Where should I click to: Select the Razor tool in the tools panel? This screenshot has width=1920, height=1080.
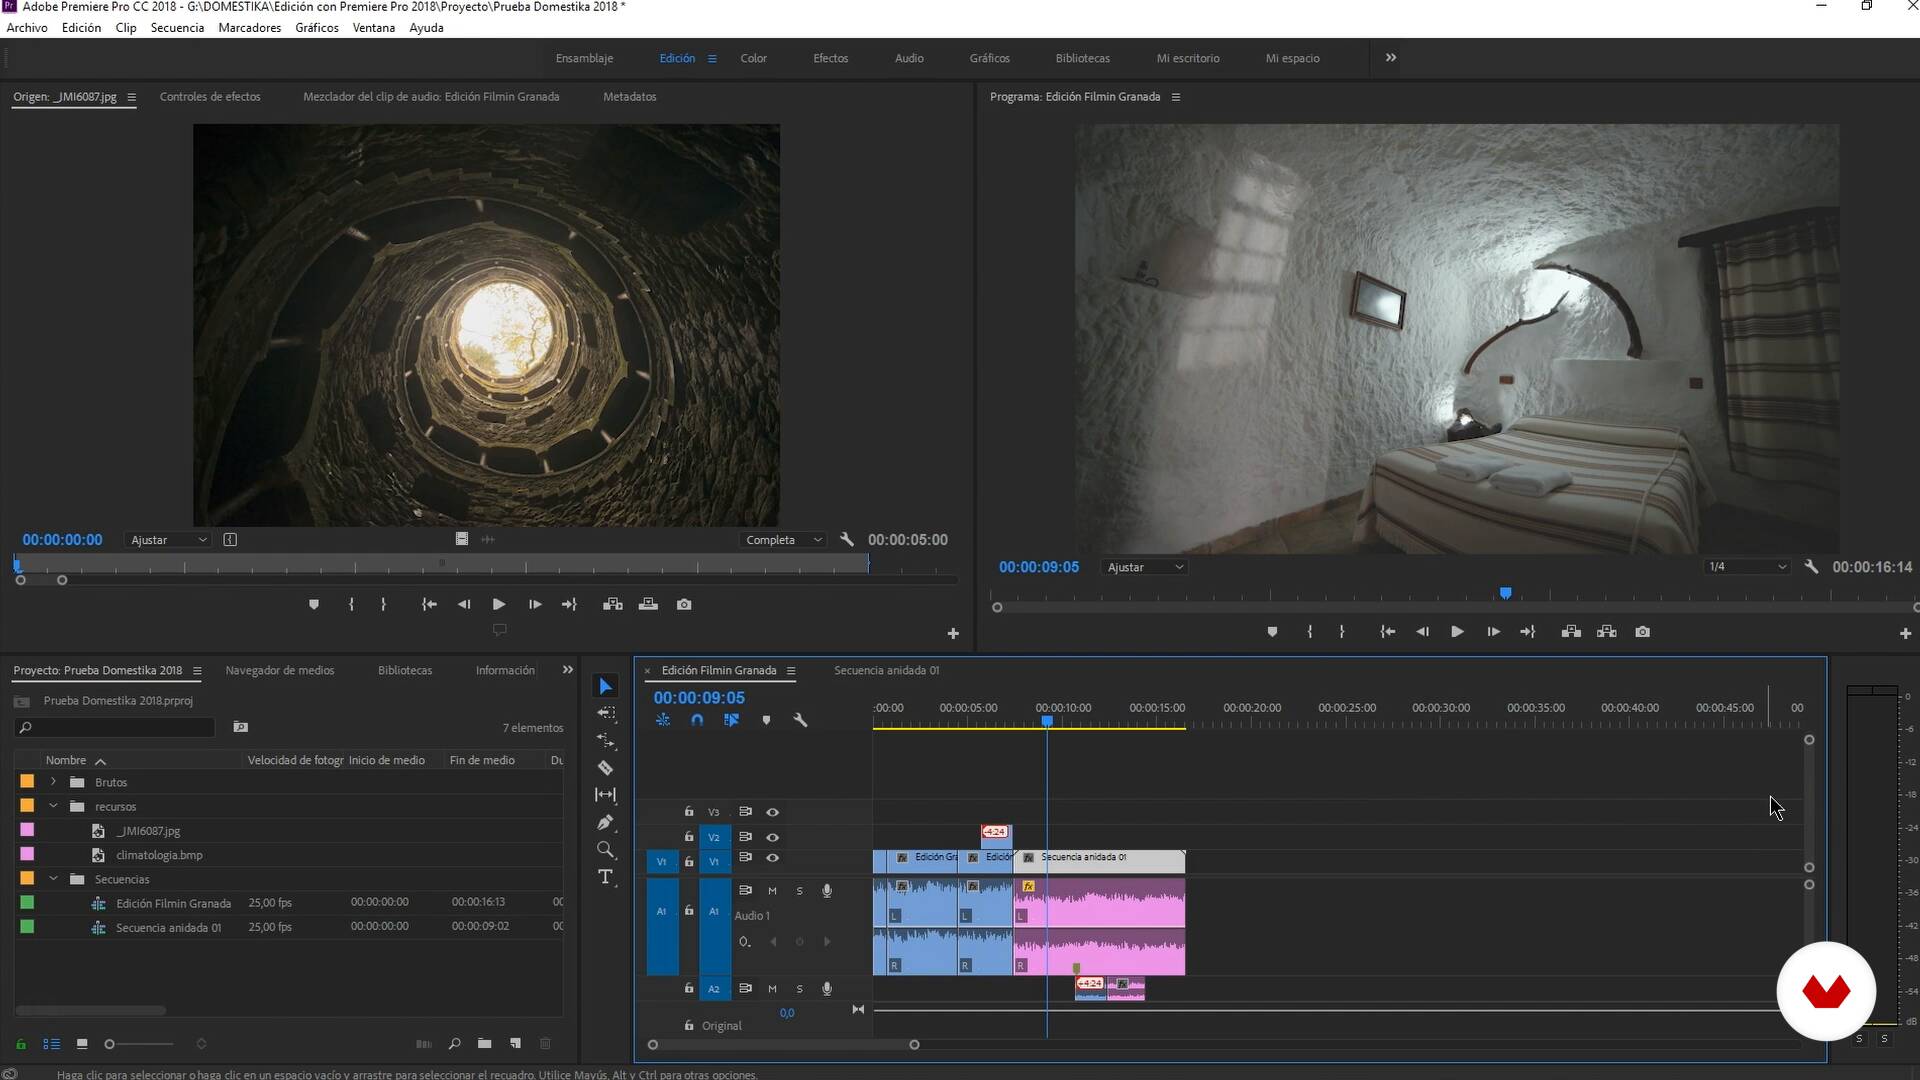(605, 768)
